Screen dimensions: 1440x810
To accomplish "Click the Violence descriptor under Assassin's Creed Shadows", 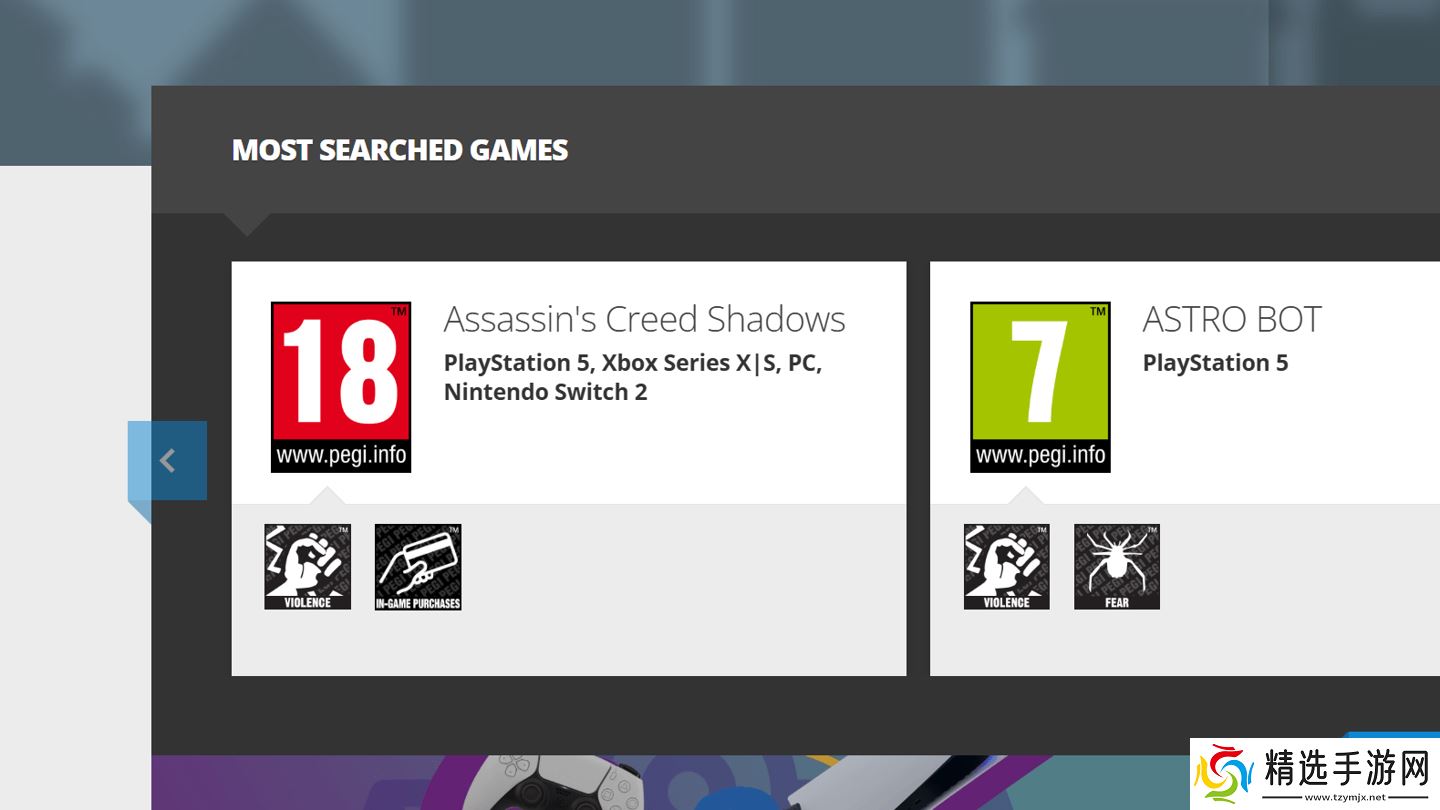I will pos(307,566).
